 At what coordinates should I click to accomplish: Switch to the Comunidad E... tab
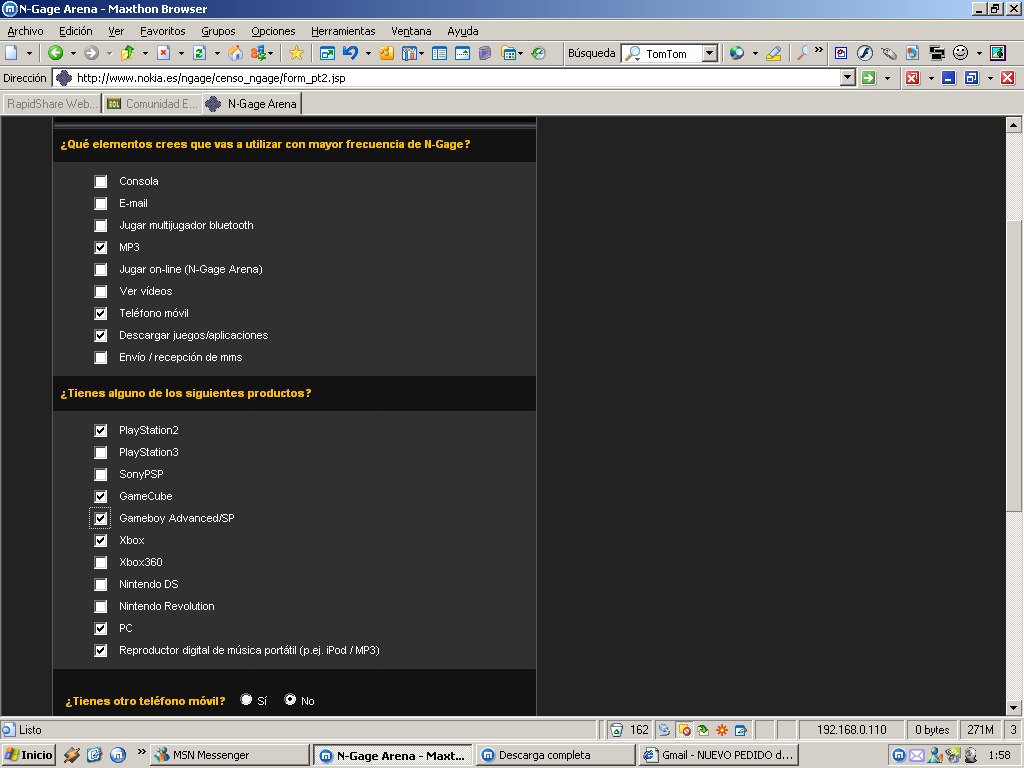(x=152, y=104)
